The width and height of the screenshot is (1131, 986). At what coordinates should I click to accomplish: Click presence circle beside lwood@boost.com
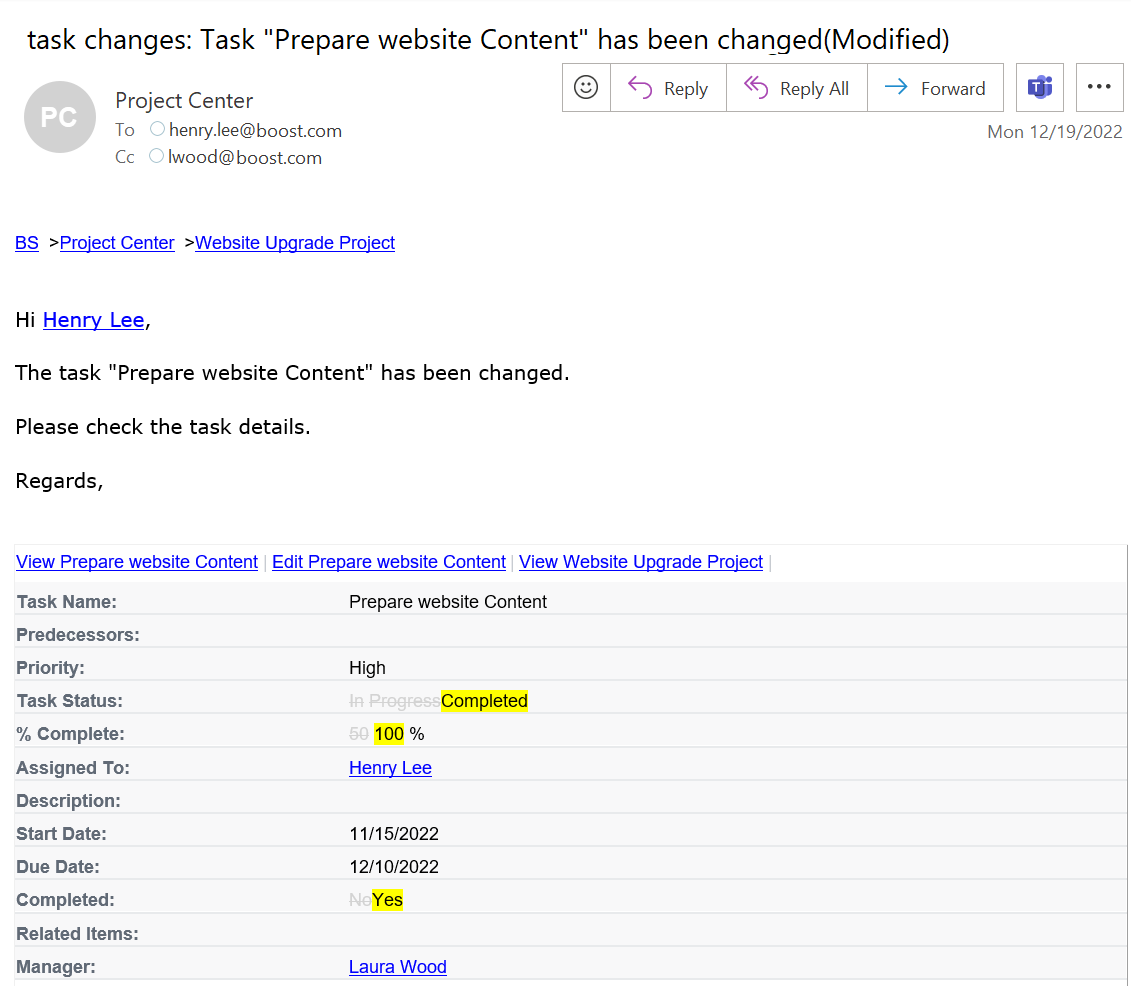[x=157, y=156]
